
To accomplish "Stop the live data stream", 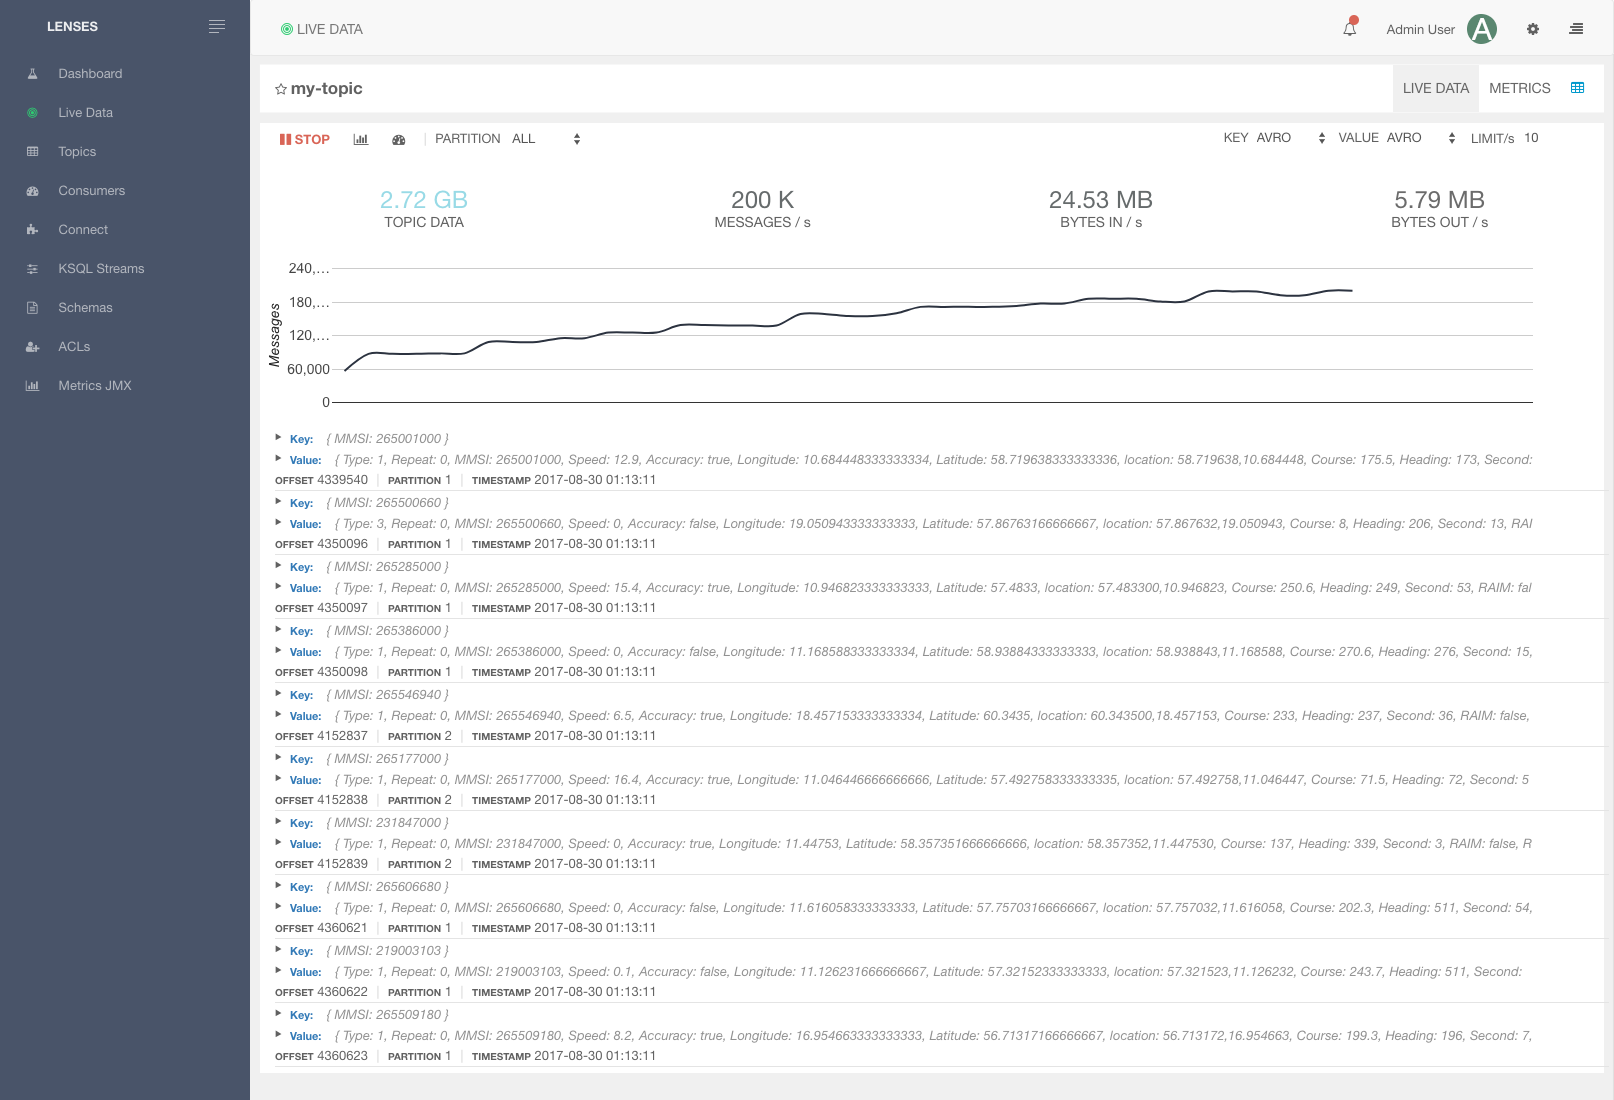I will pyautogui.click(x=305, y=140).
